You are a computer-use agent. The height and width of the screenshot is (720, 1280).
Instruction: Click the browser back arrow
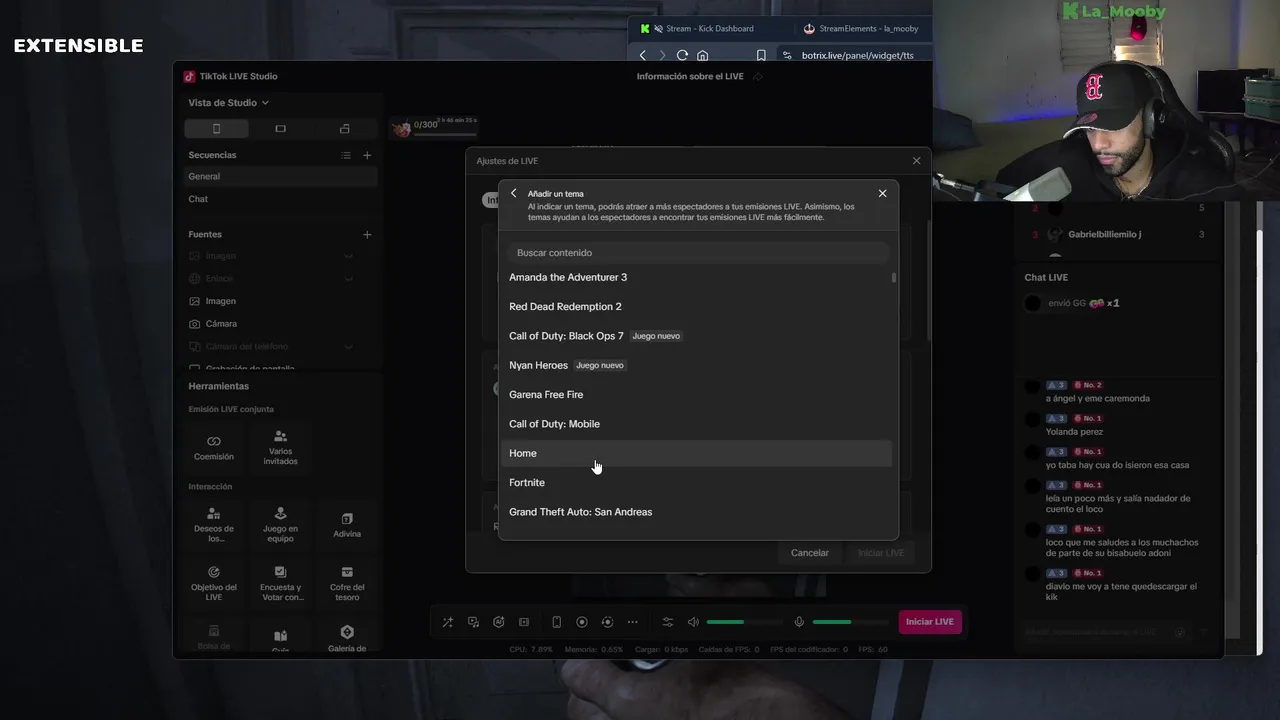click(x=642, y=56)
